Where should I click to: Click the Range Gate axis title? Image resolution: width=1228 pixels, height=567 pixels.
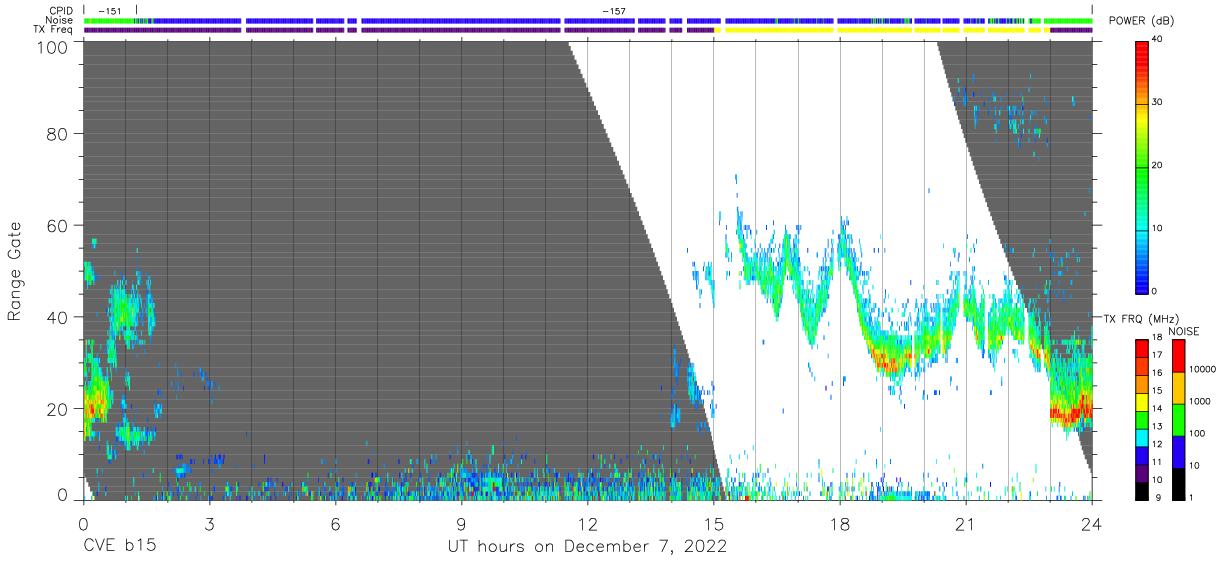(15, 271)
